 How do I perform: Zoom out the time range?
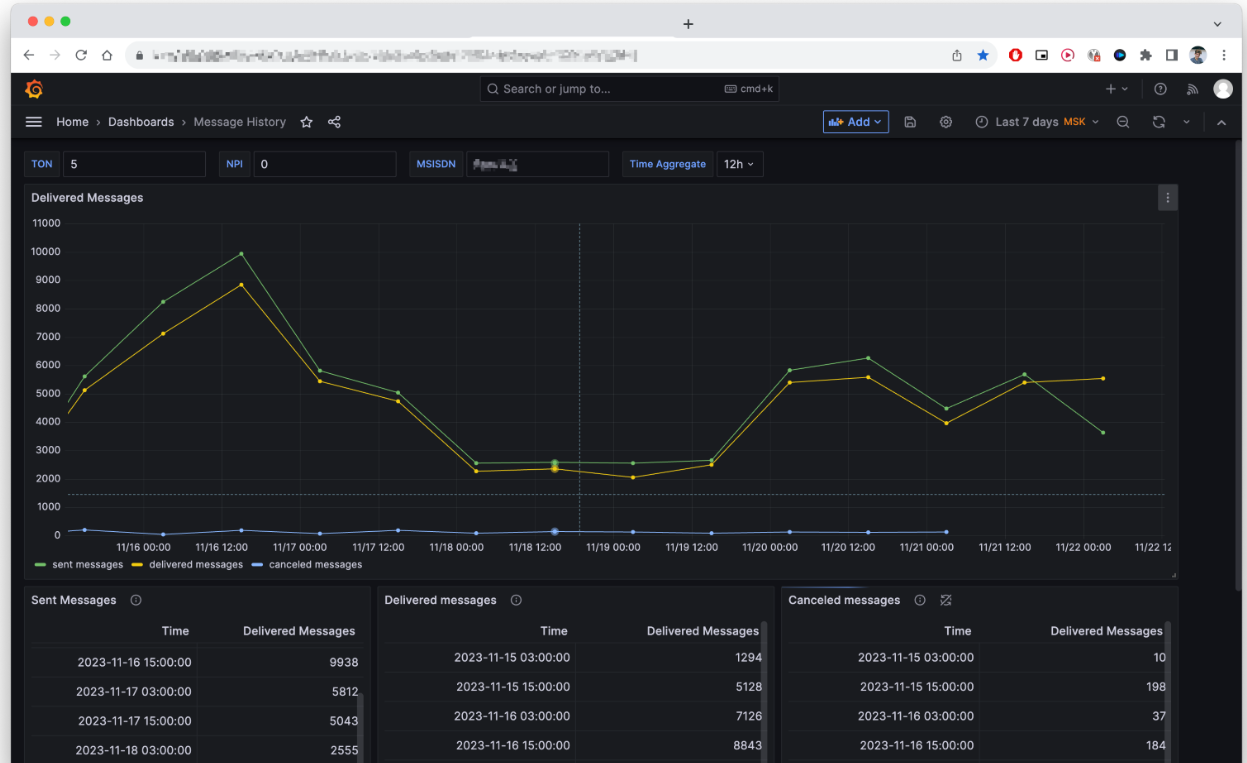click(x=1123, y=122)
